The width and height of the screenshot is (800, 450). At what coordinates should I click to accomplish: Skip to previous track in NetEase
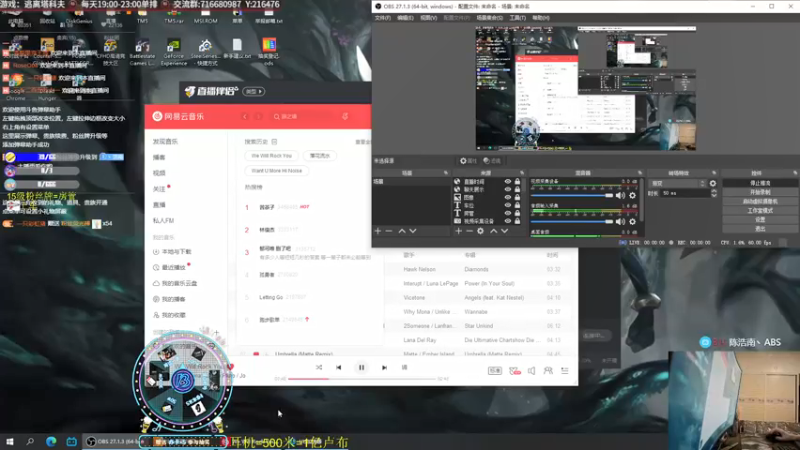pos(339,367)
